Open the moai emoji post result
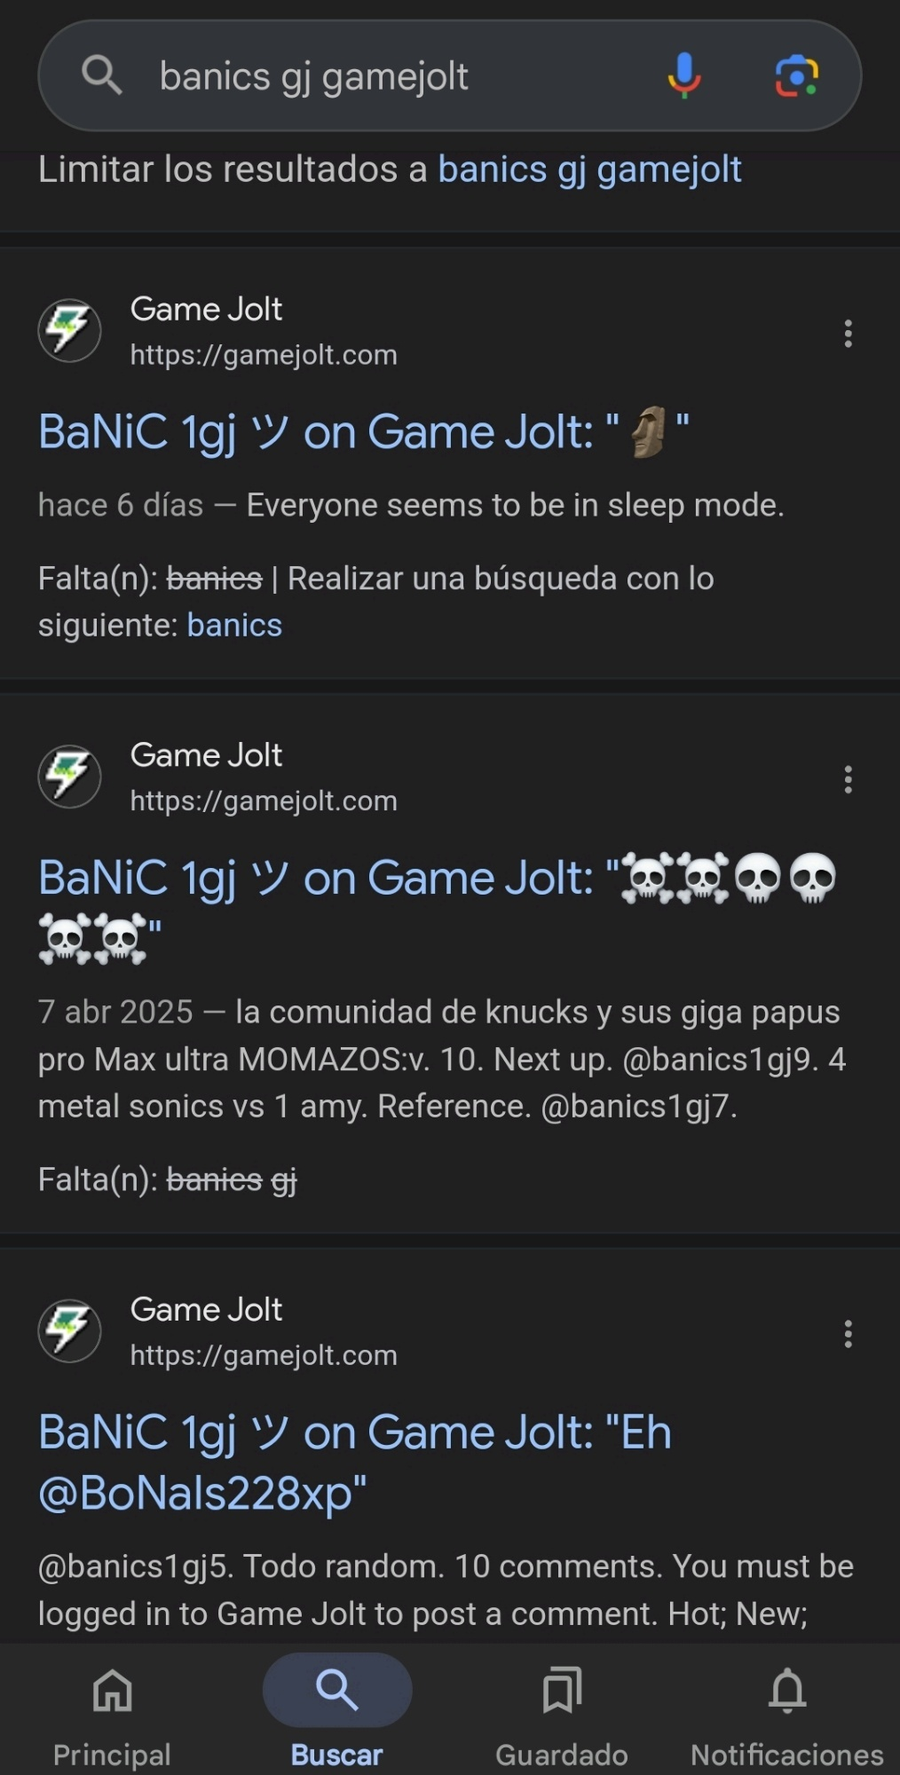This screenshot has width=900, height=1775. coord(363,433)
